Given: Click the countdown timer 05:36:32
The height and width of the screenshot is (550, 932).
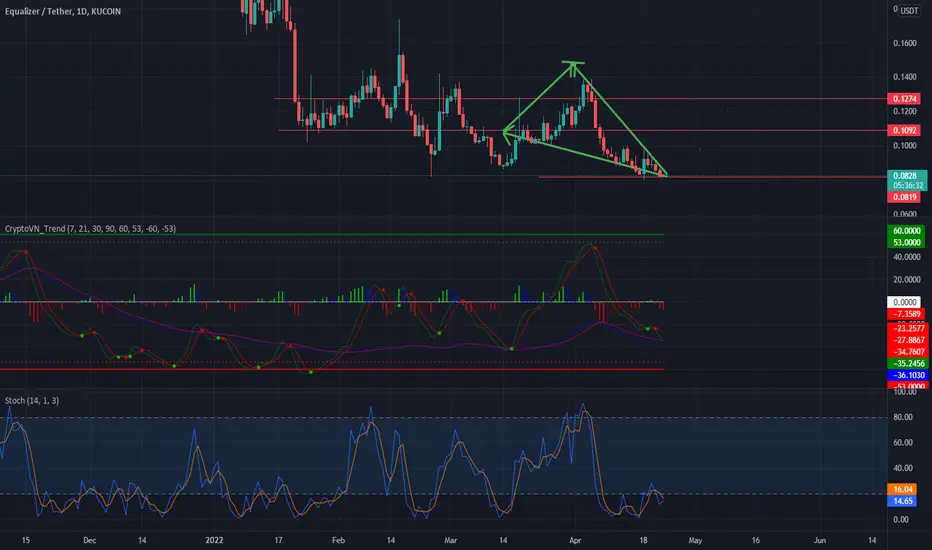Looking at the screenshot, I should [908, 186].
